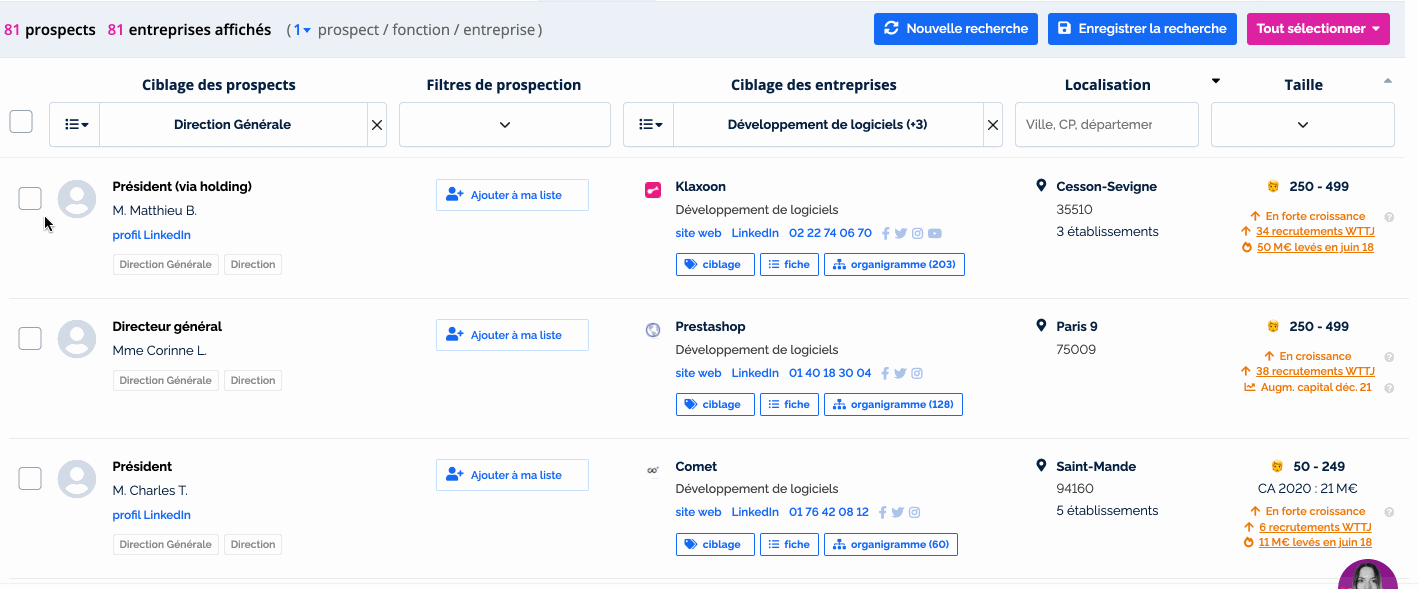
Task: Click avatar of M. Charles T.
Action: (x=77, y=479)
